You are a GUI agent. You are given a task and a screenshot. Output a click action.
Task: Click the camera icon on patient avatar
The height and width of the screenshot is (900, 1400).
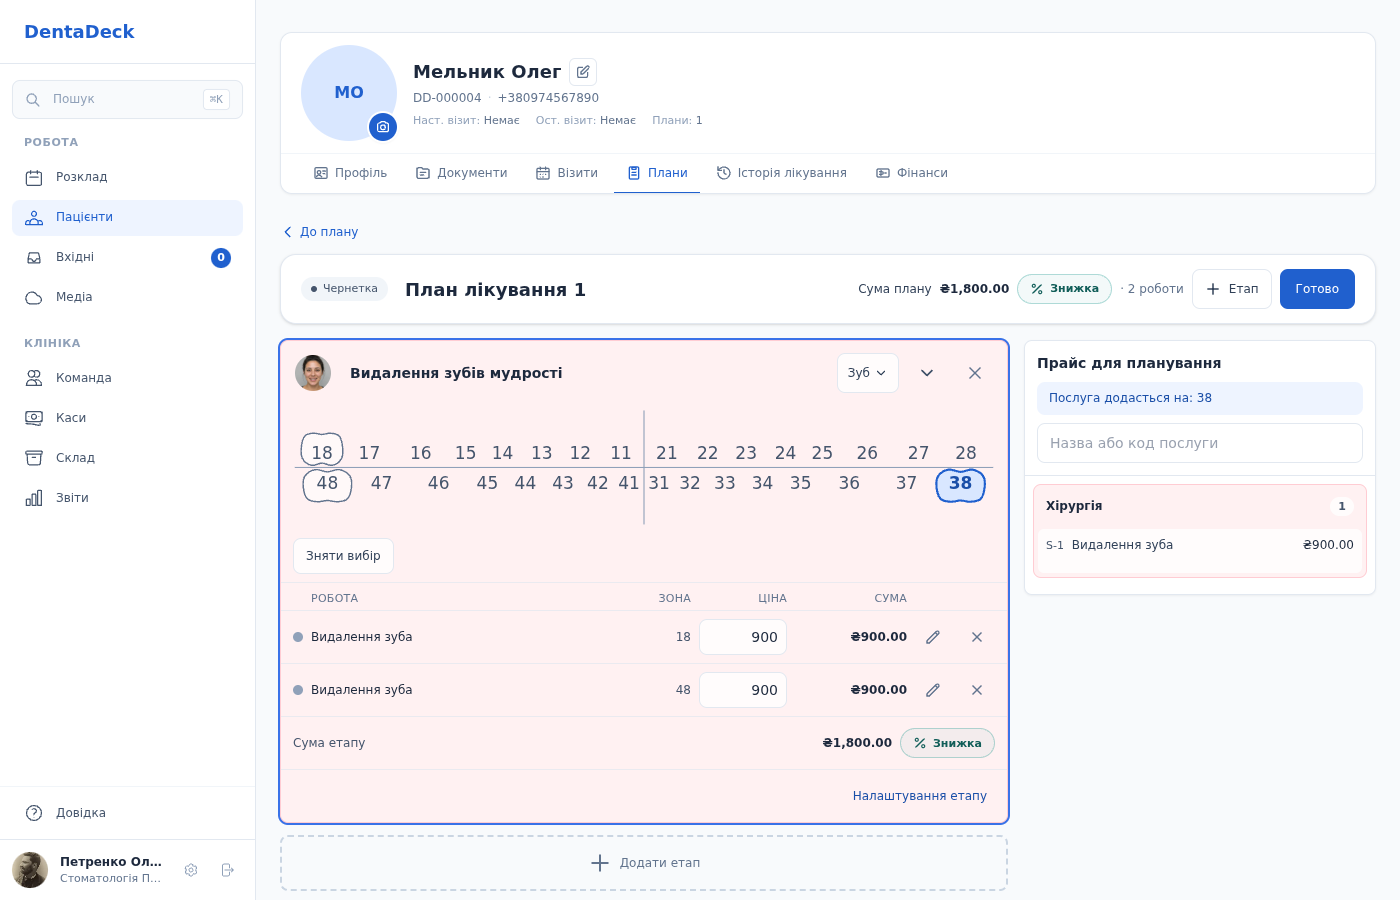coord(383,127)
